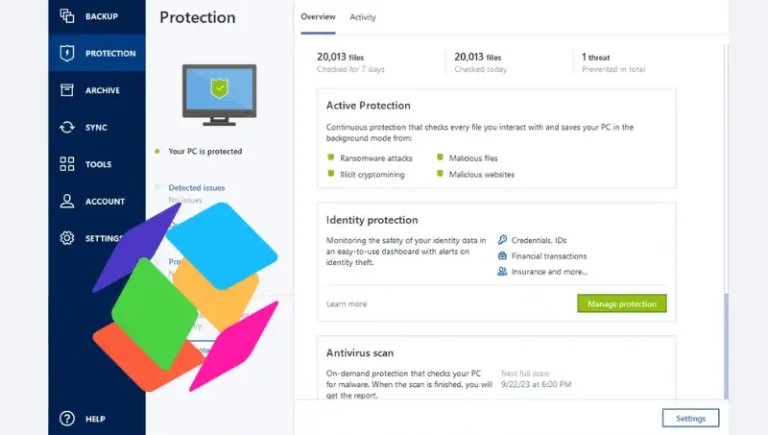Open the Detected issues link

pos(196,188)
